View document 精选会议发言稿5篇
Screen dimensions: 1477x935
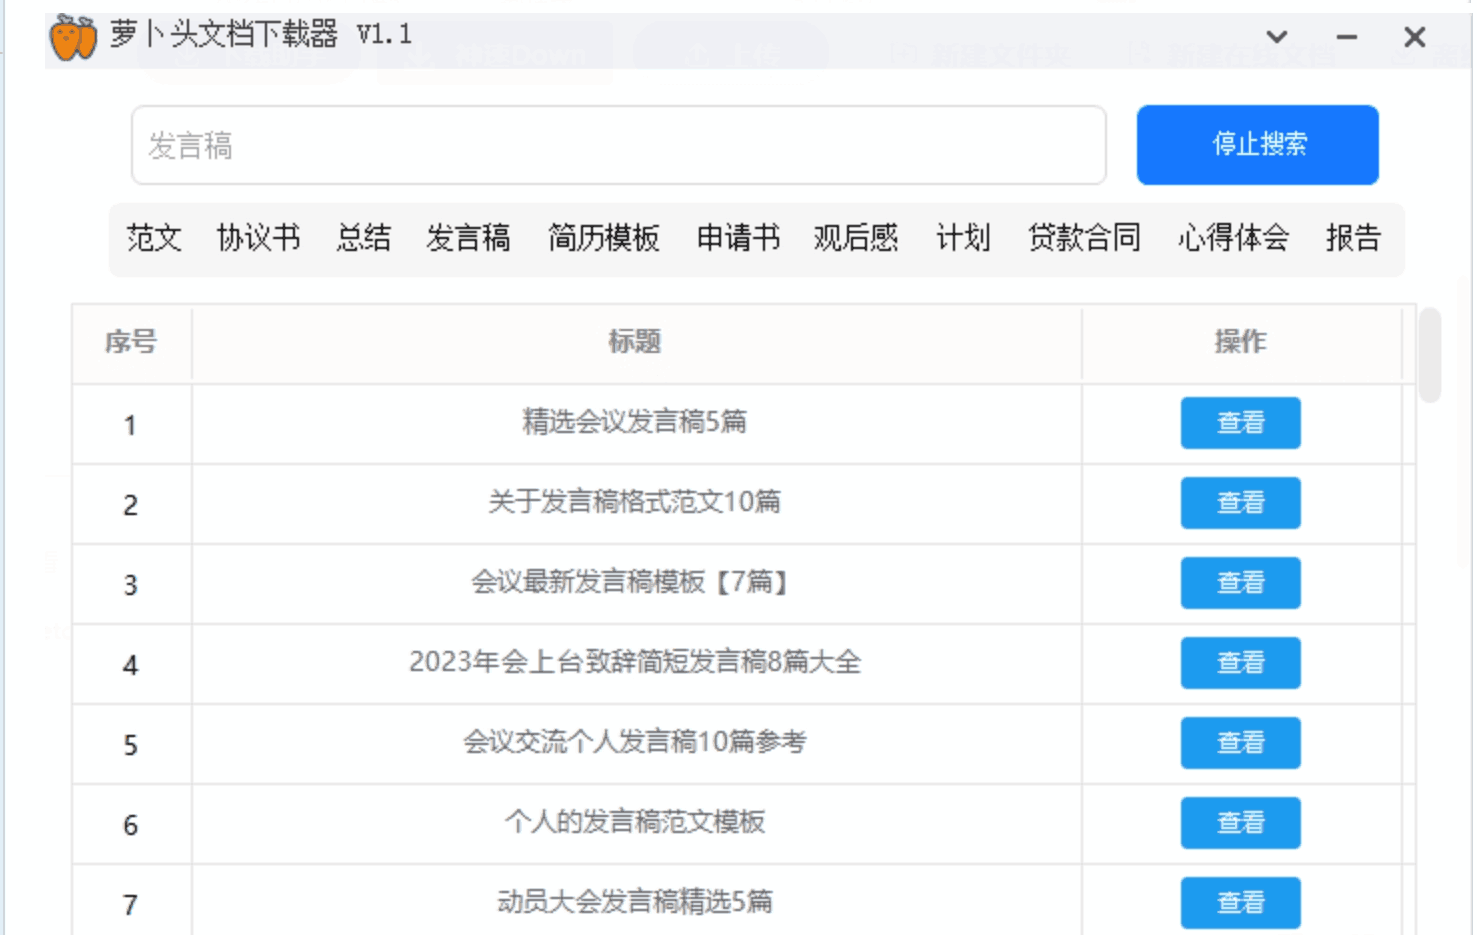[x=1240, y=423]
